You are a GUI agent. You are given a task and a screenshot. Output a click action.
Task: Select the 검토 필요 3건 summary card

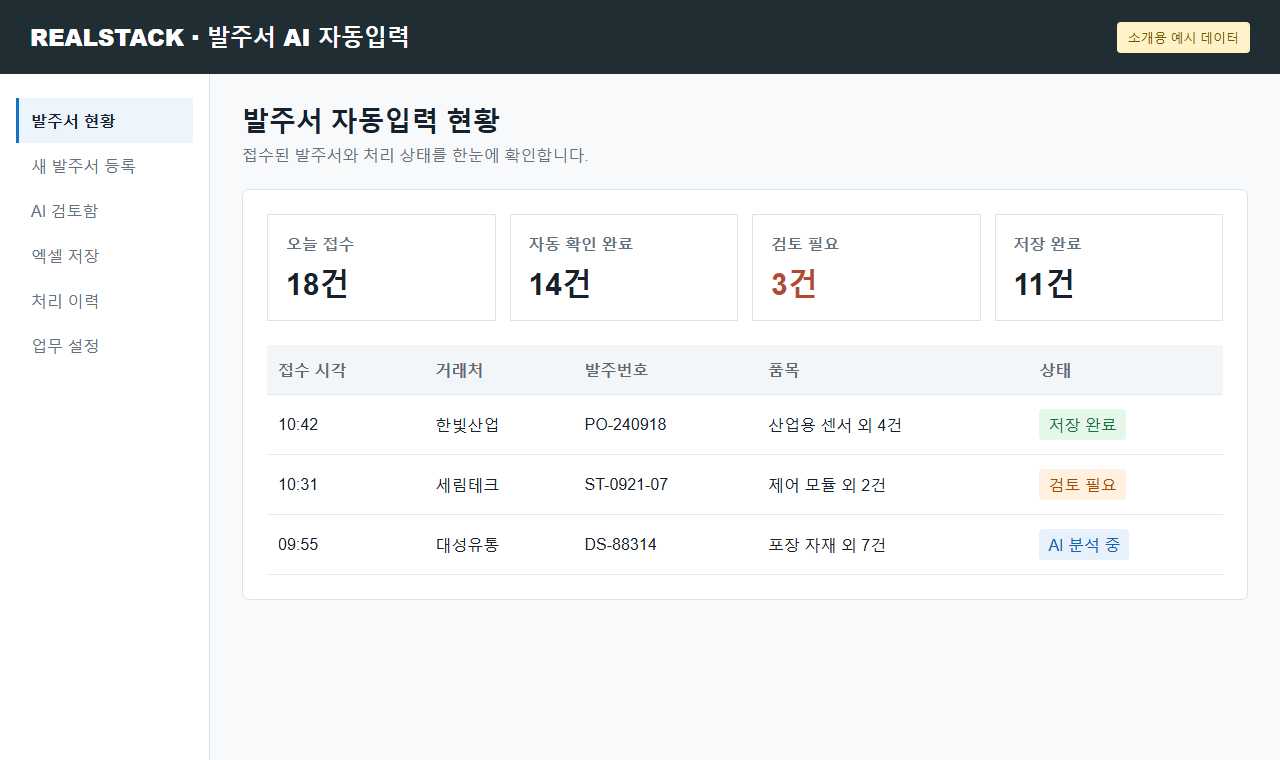(x=866, y=267)
